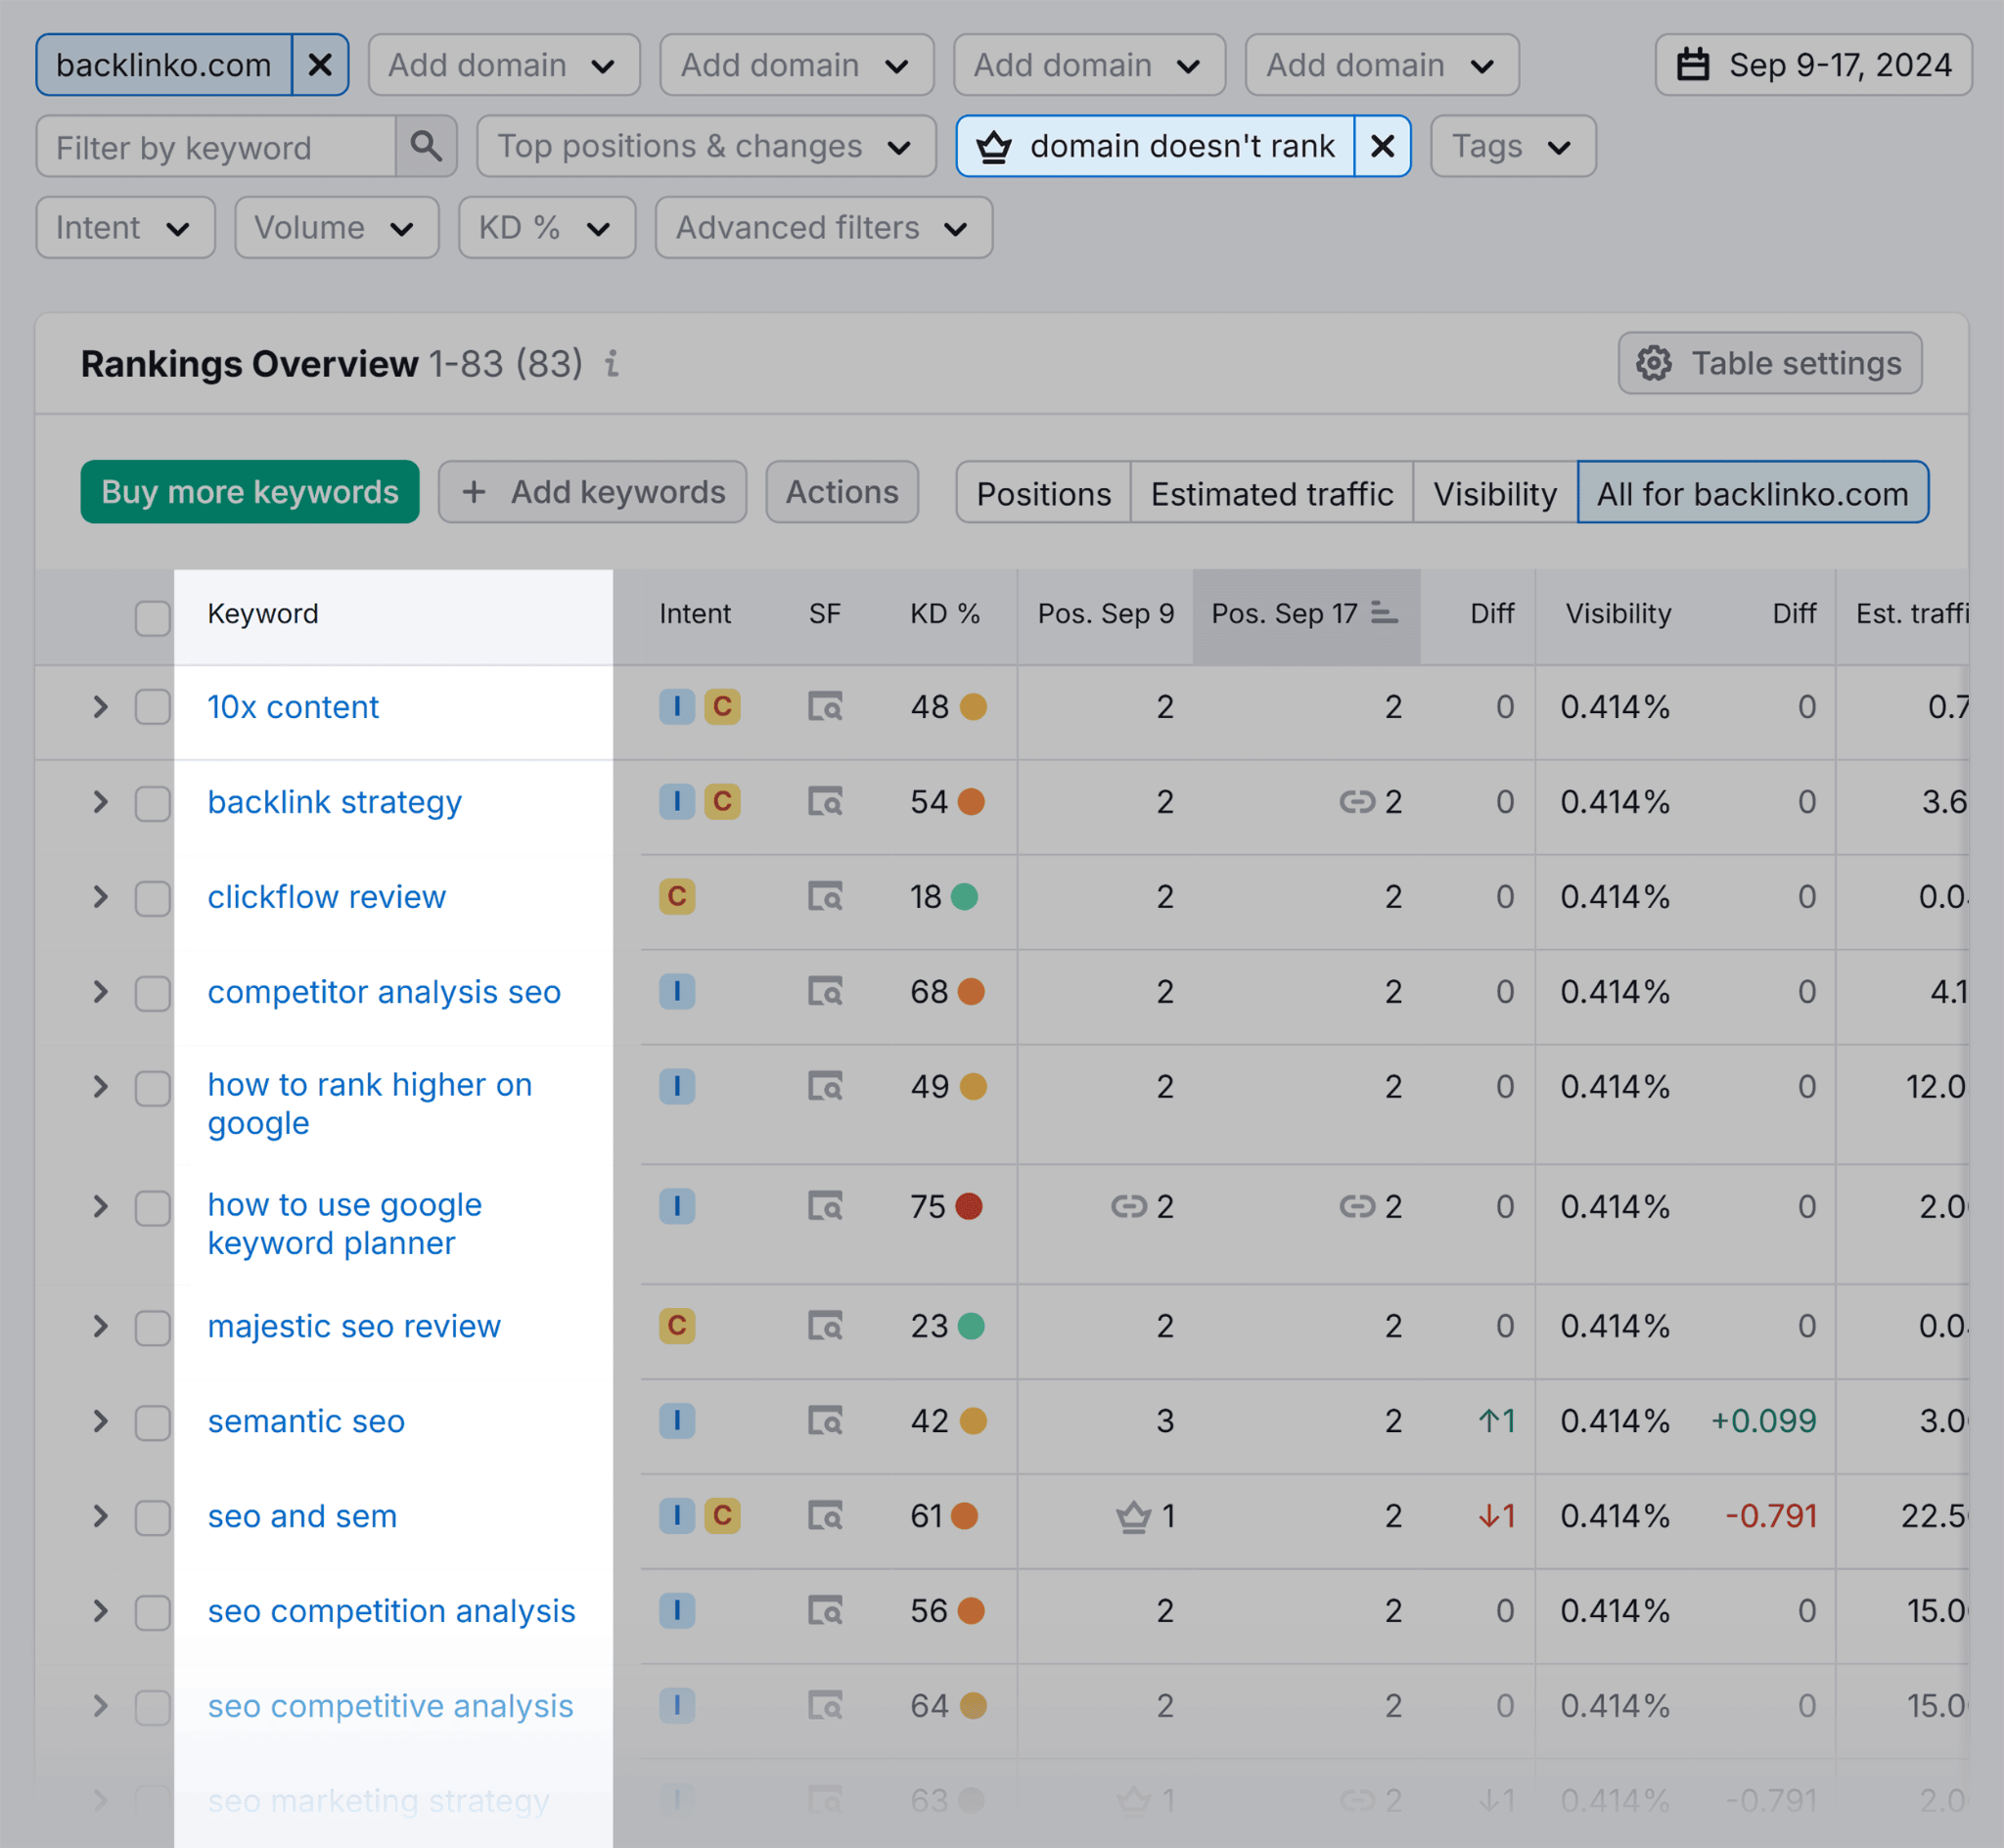2004x1848 pixels.
Task: Check the checkbox for "semantic seo"
Action: (152, 1422)
